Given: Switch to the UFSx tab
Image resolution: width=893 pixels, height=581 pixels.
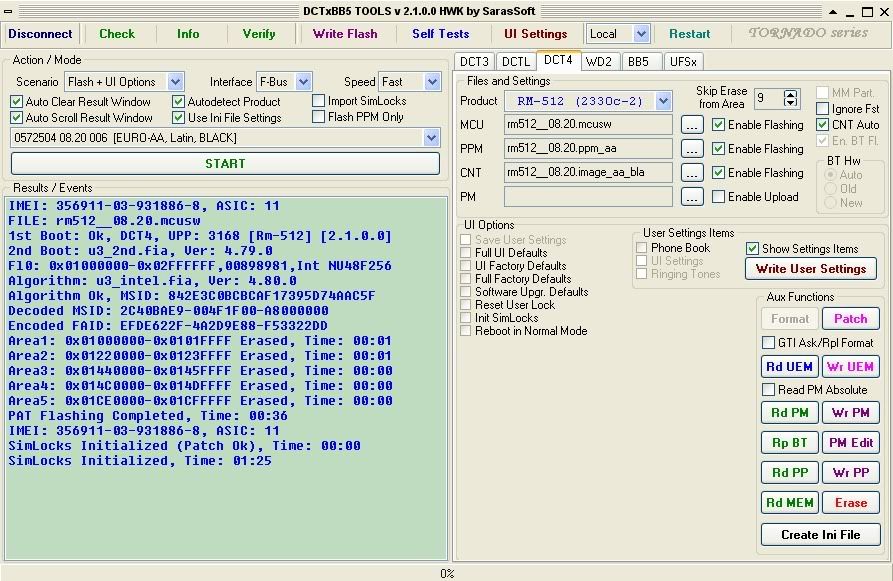Looking at the screenshot, I should [683, 62].
